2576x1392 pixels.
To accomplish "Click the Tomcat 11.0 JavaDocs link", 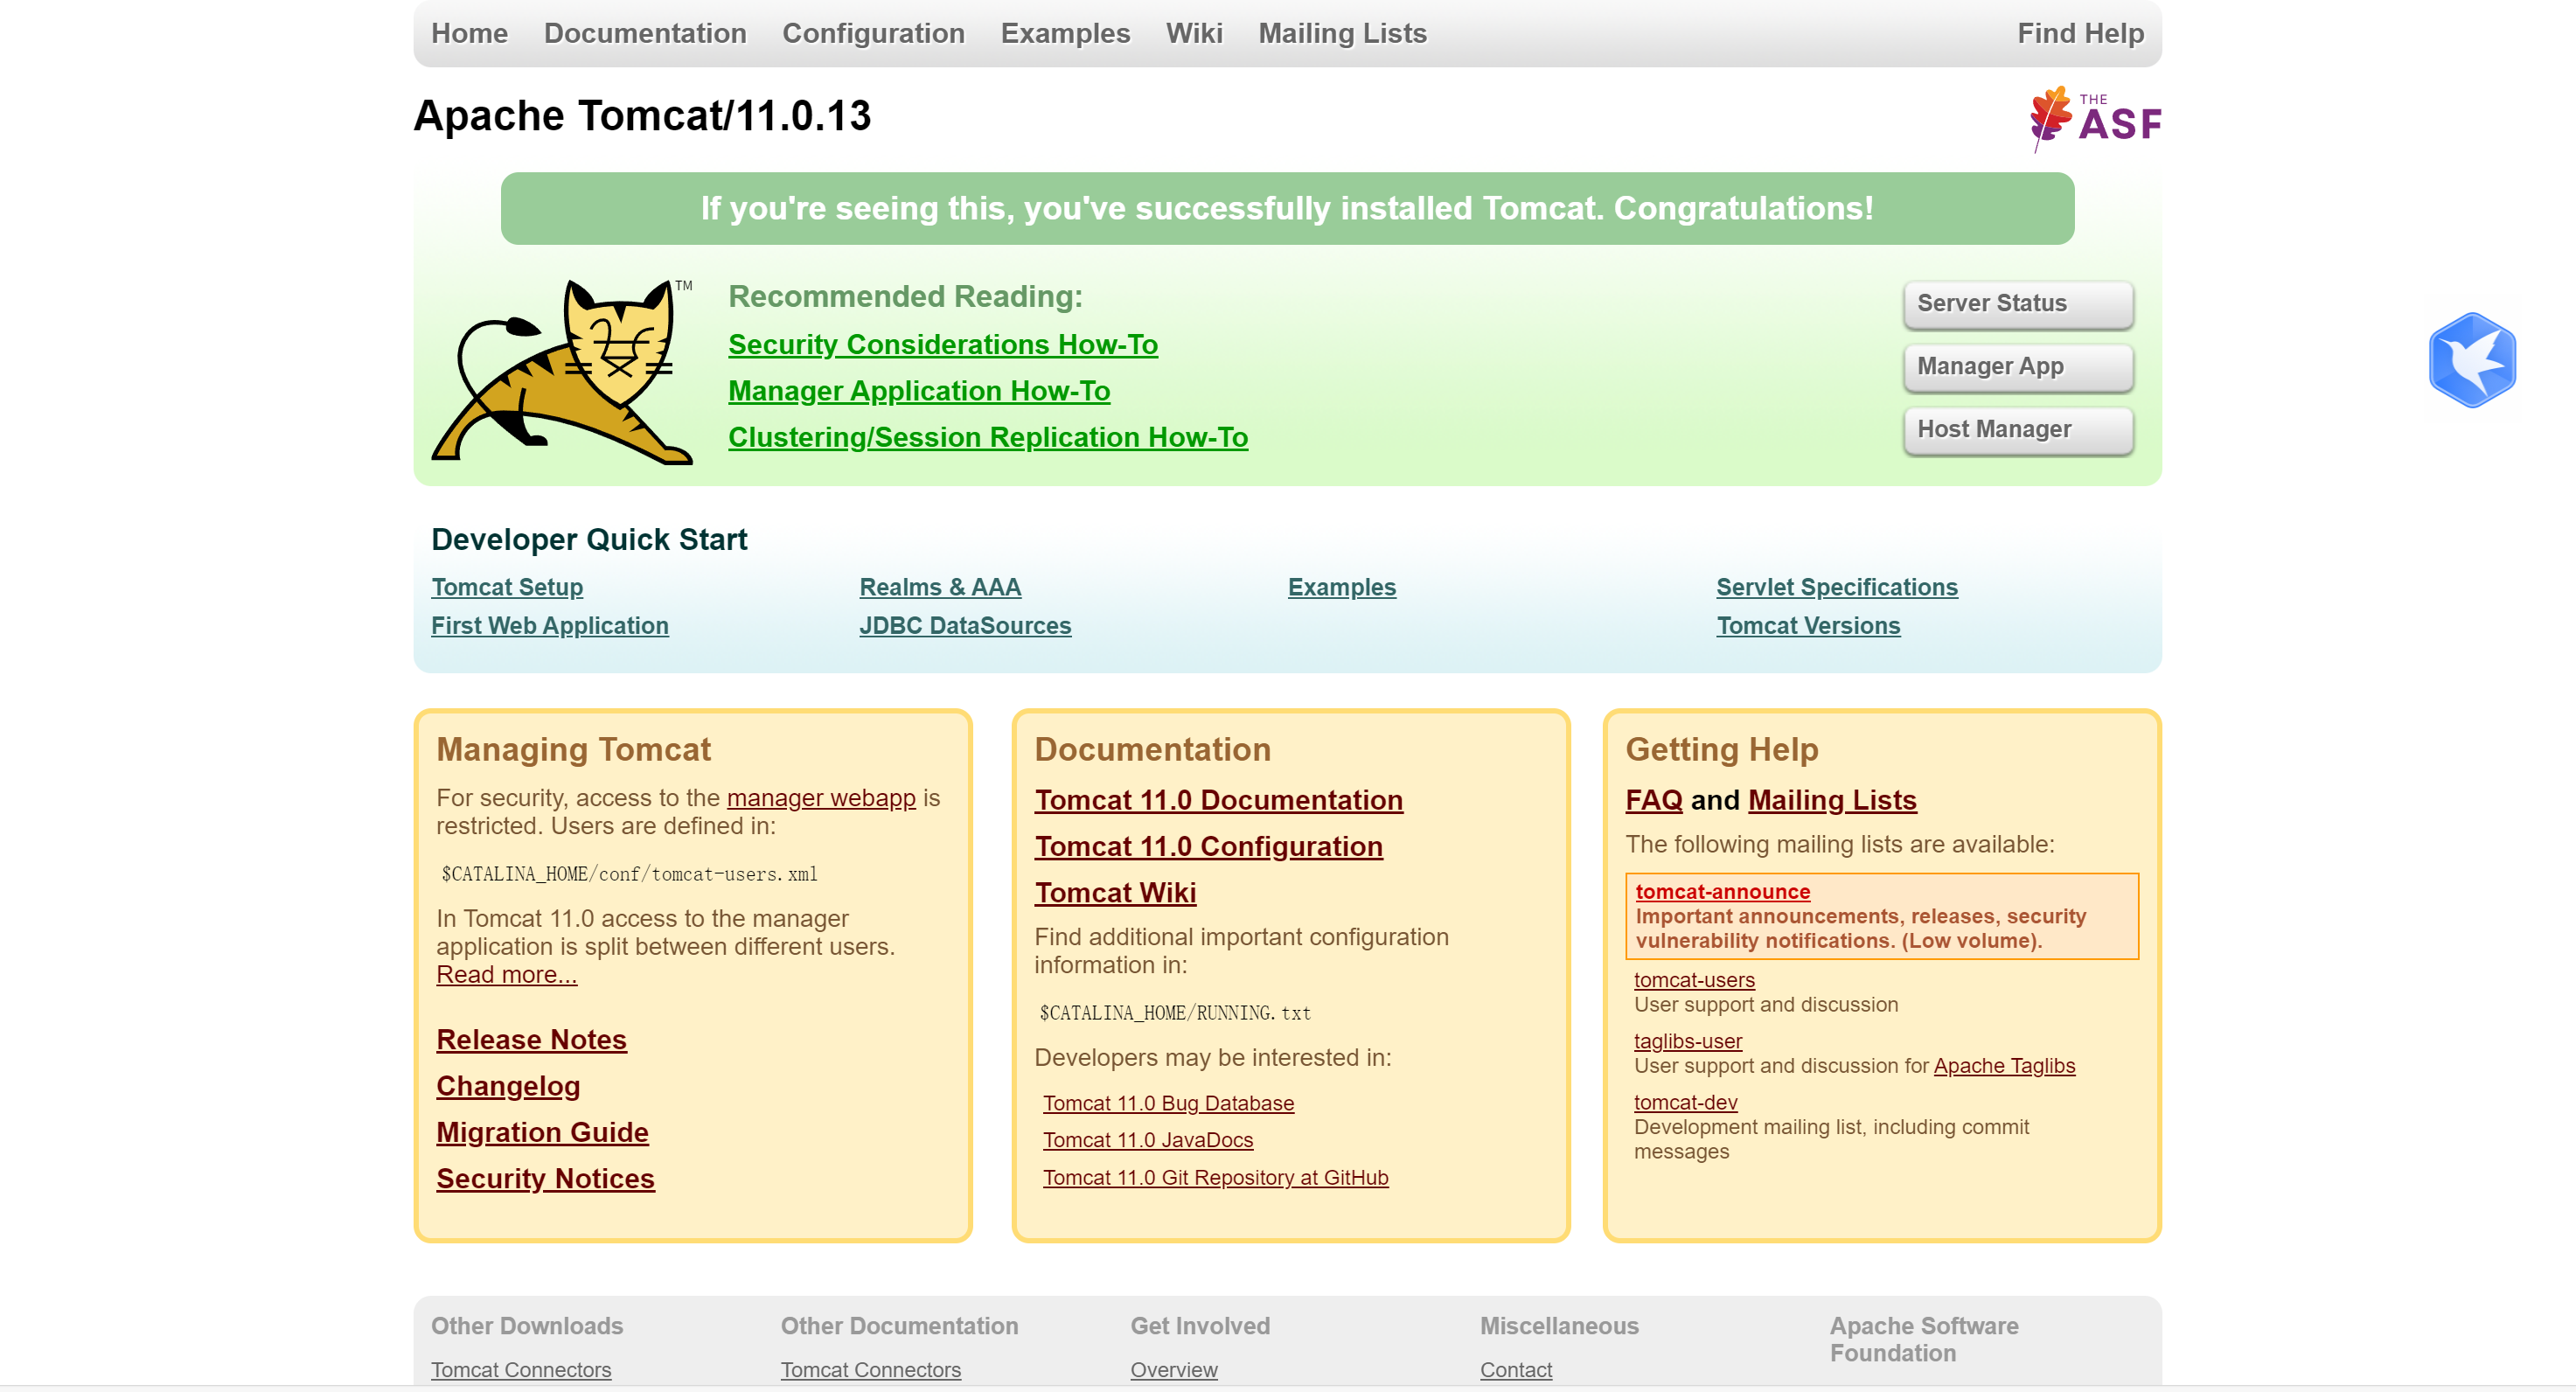I will [x=1147, y=1140].
